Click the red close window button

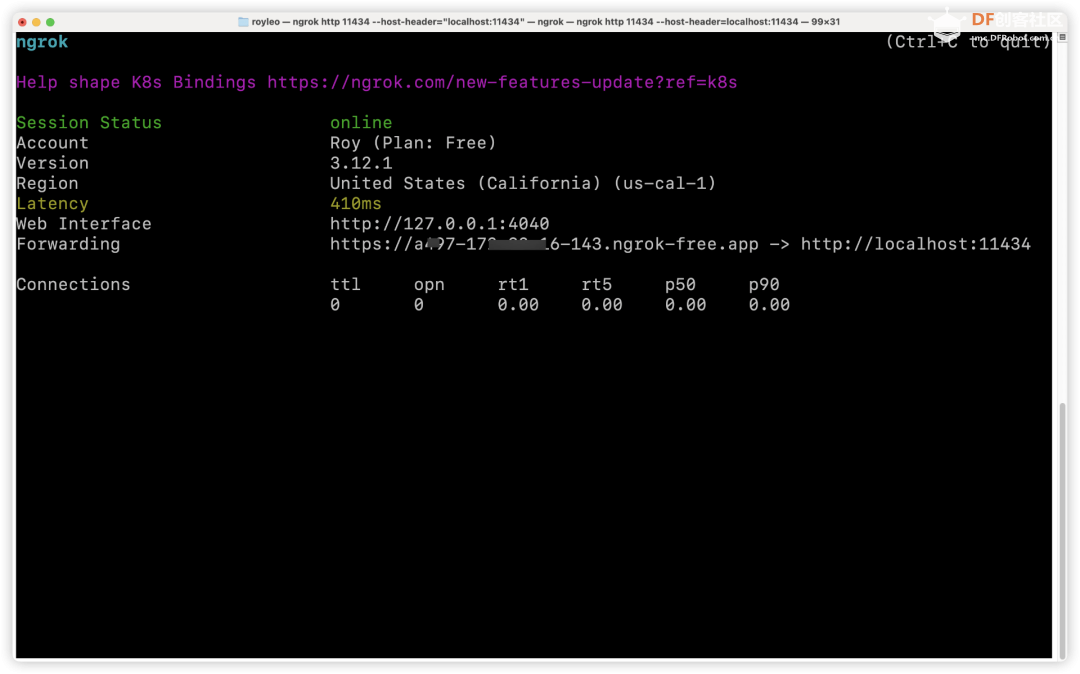[22, 22]
